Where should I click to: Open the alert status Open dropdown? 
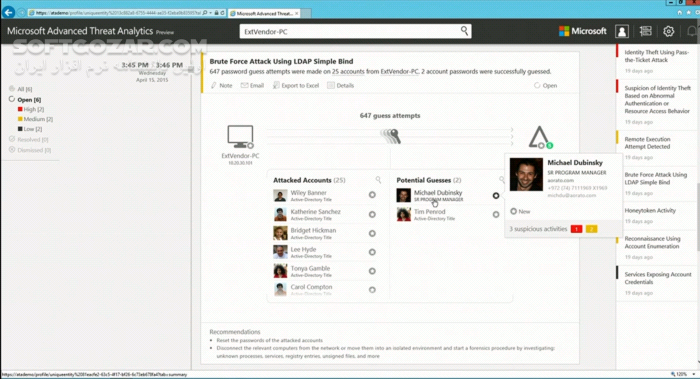546,85
